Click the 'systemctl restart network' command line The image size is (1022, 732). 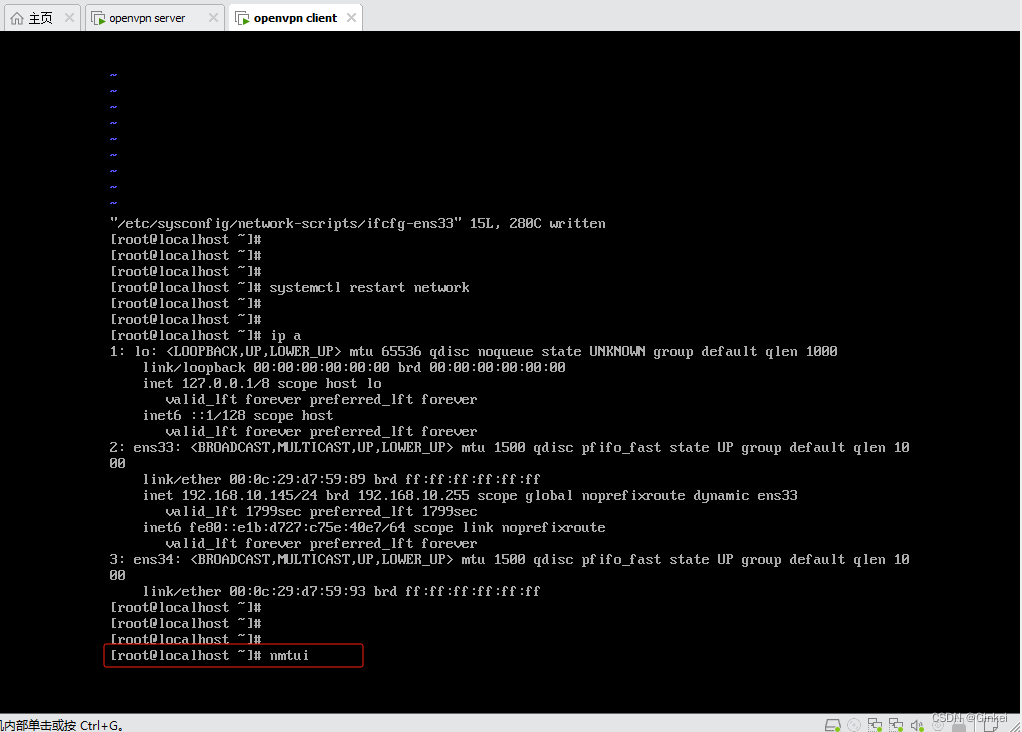pos(289,287)
